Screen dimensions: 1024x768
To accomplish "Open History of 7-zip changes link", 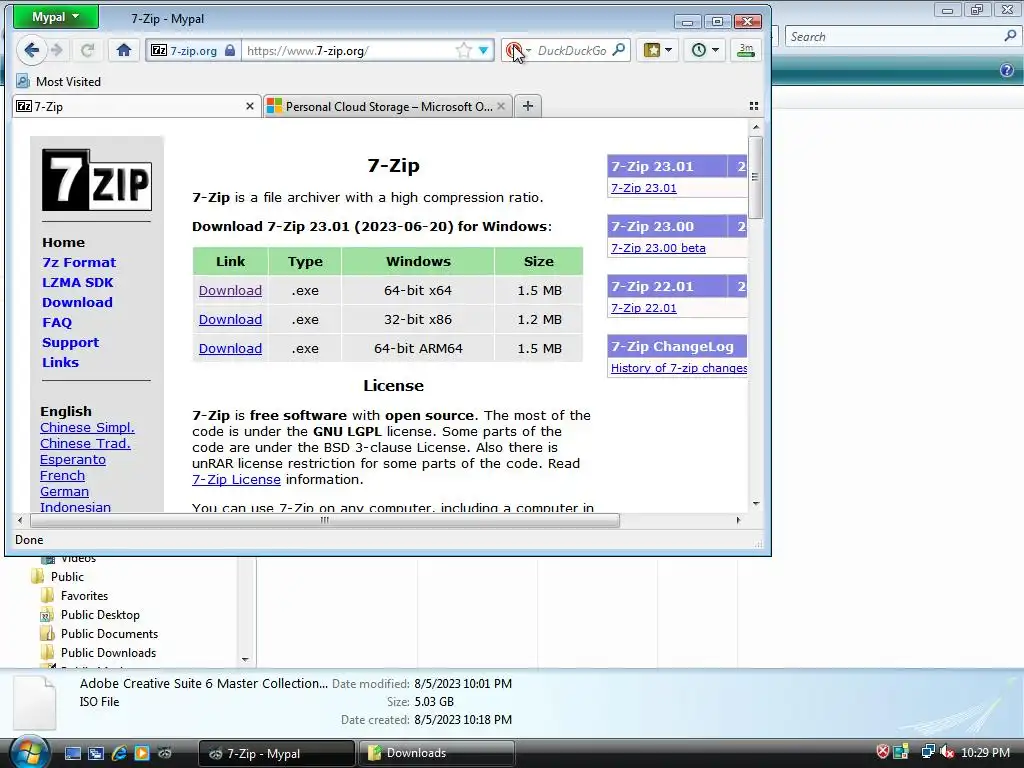I will (679, 368).
